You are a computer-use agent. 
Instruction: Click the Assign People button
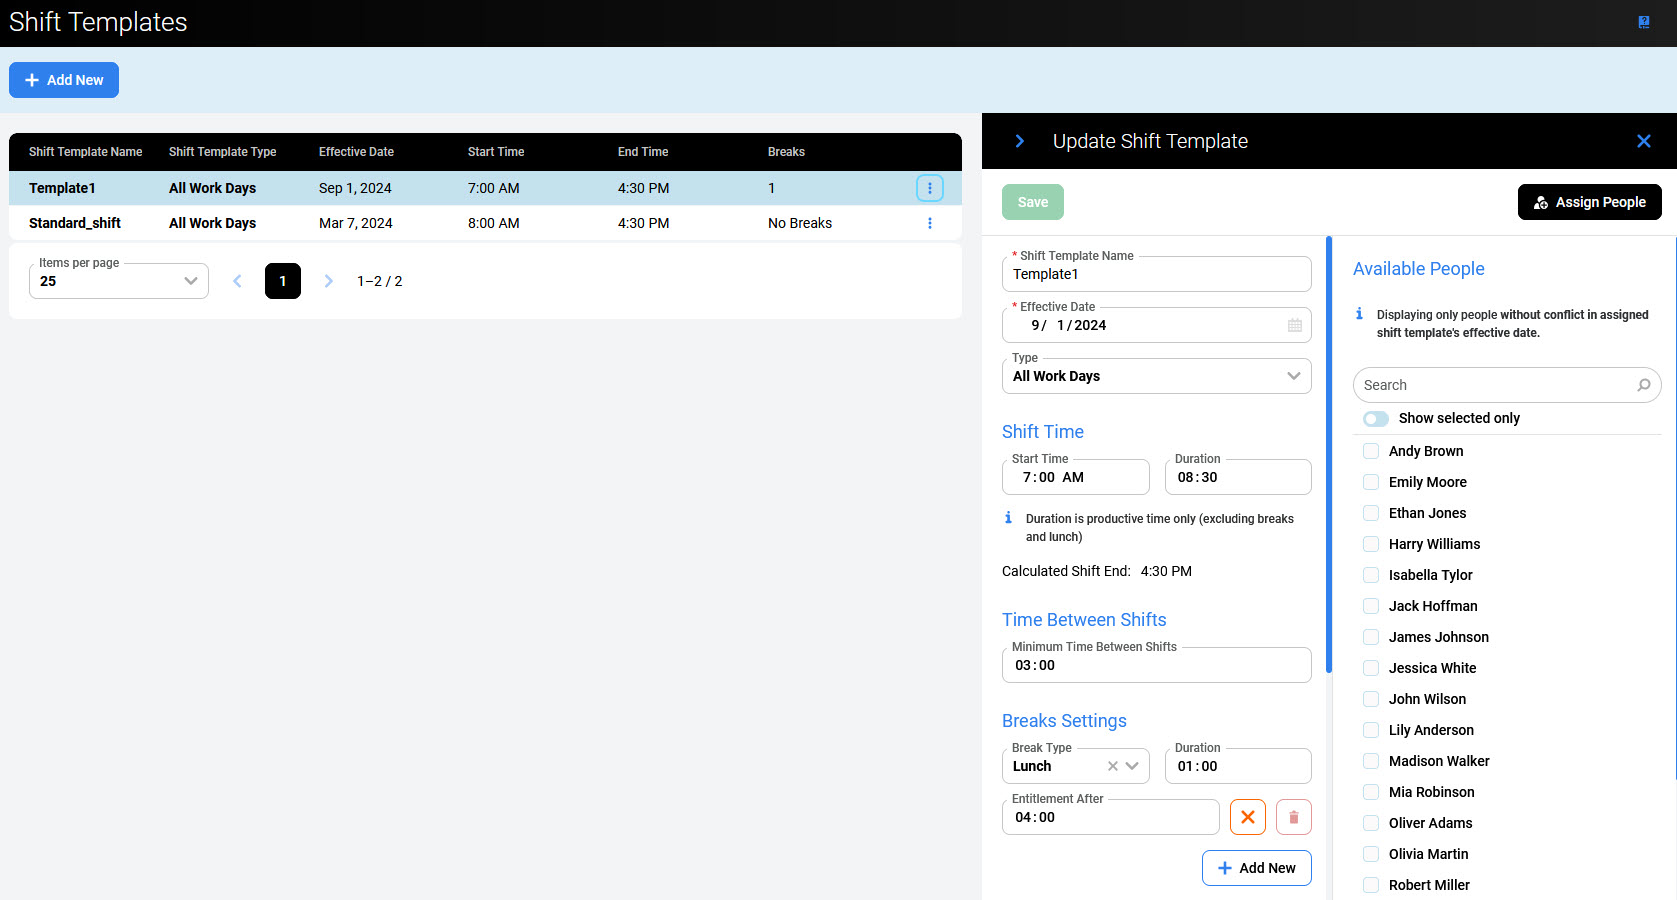click(1589, 202)
